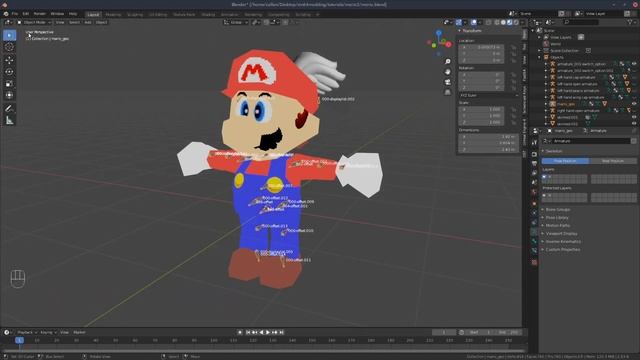Open the viewport Add menu button

click(x=88, y=22)
